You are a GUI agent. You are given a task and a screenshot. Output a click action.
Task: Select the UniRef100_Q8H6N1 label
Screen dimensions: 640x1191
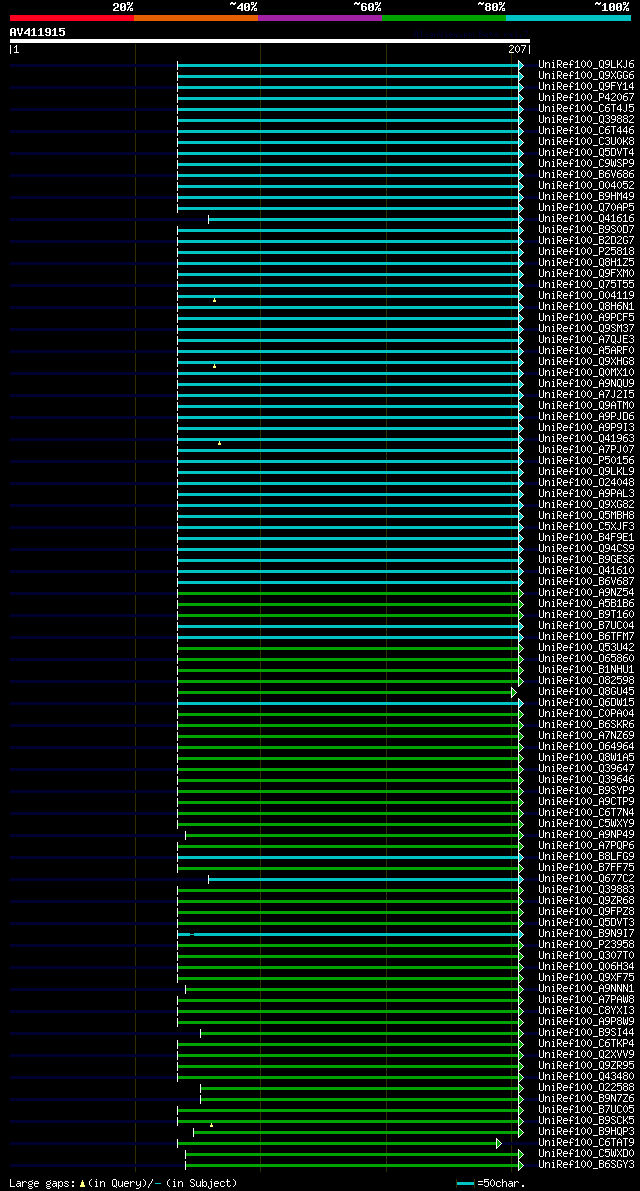click(586, 307)
